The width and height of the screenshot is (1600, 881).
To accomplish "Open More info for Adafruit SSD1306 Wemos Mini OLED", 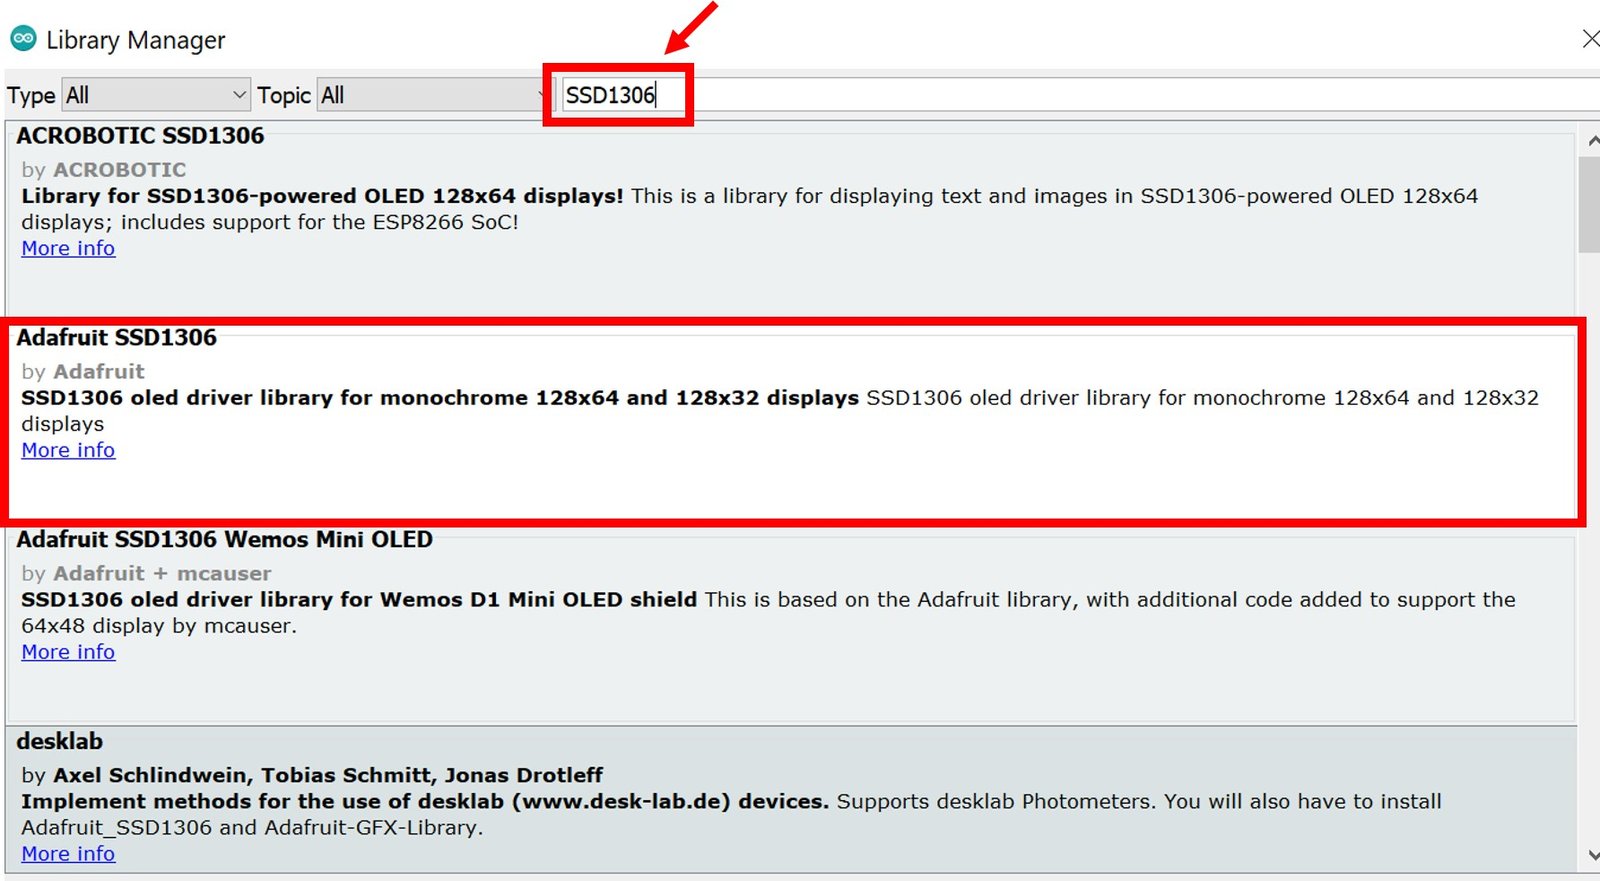I will click(68, 652).
